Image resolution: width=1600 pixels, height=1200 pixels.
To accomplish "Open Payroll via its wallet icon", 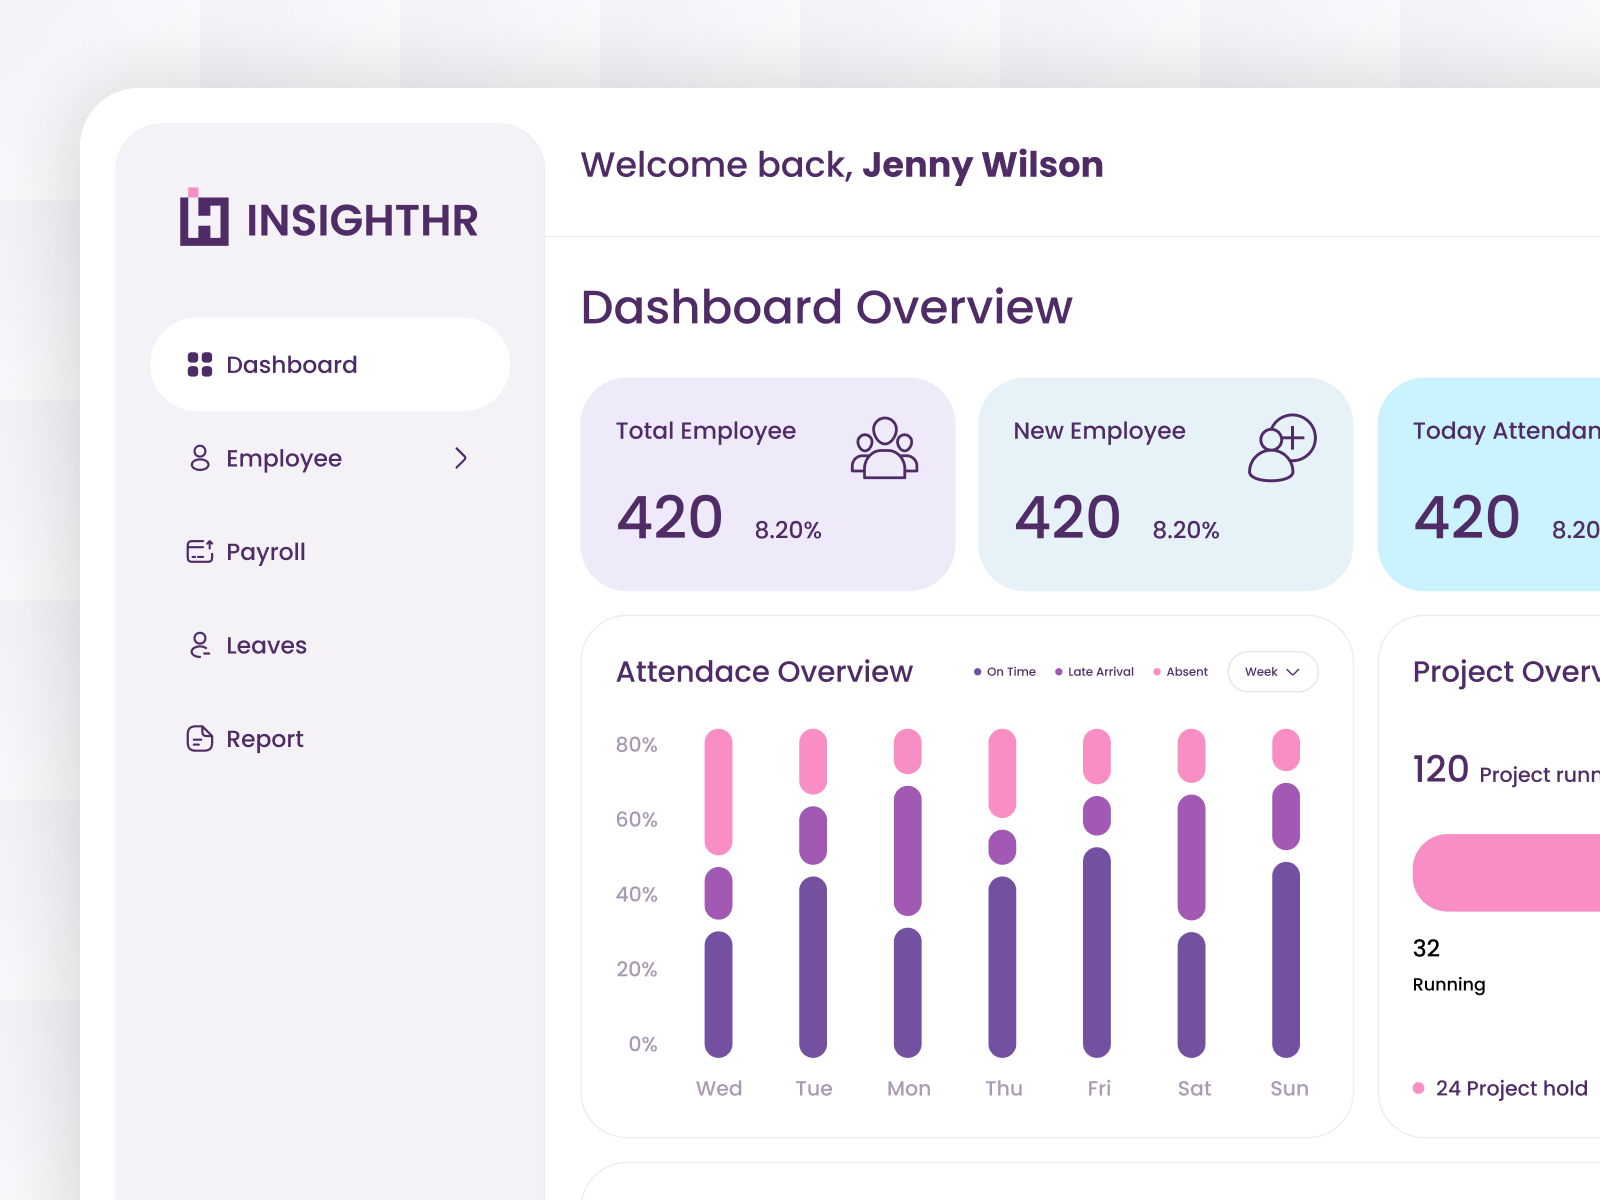I will point(199,551).
